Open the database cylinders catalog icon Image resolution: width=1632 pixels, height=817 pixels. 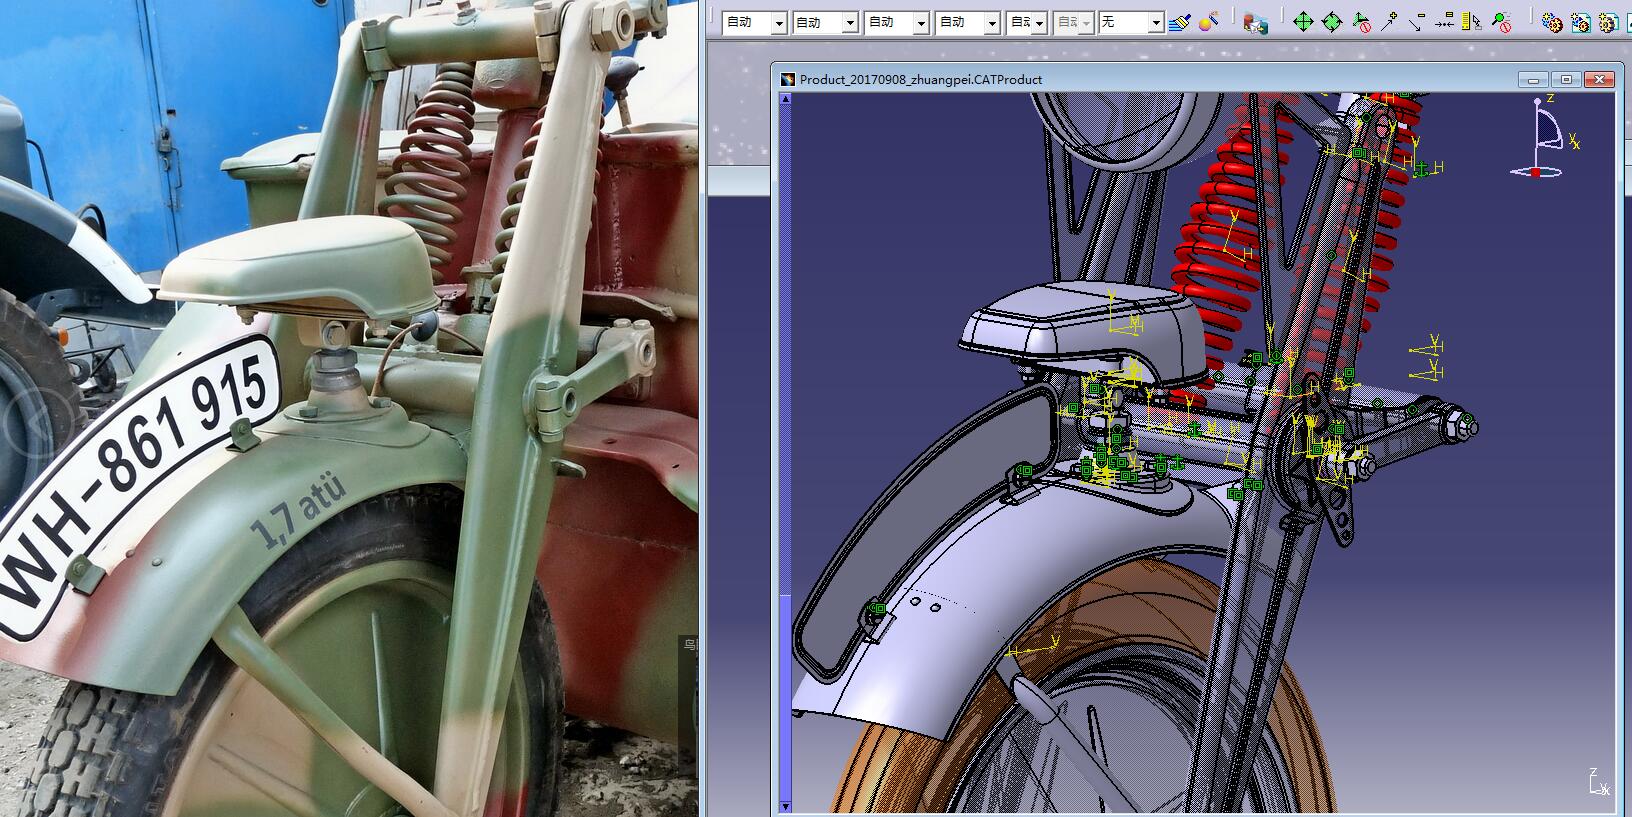[x=1256, y=22]
